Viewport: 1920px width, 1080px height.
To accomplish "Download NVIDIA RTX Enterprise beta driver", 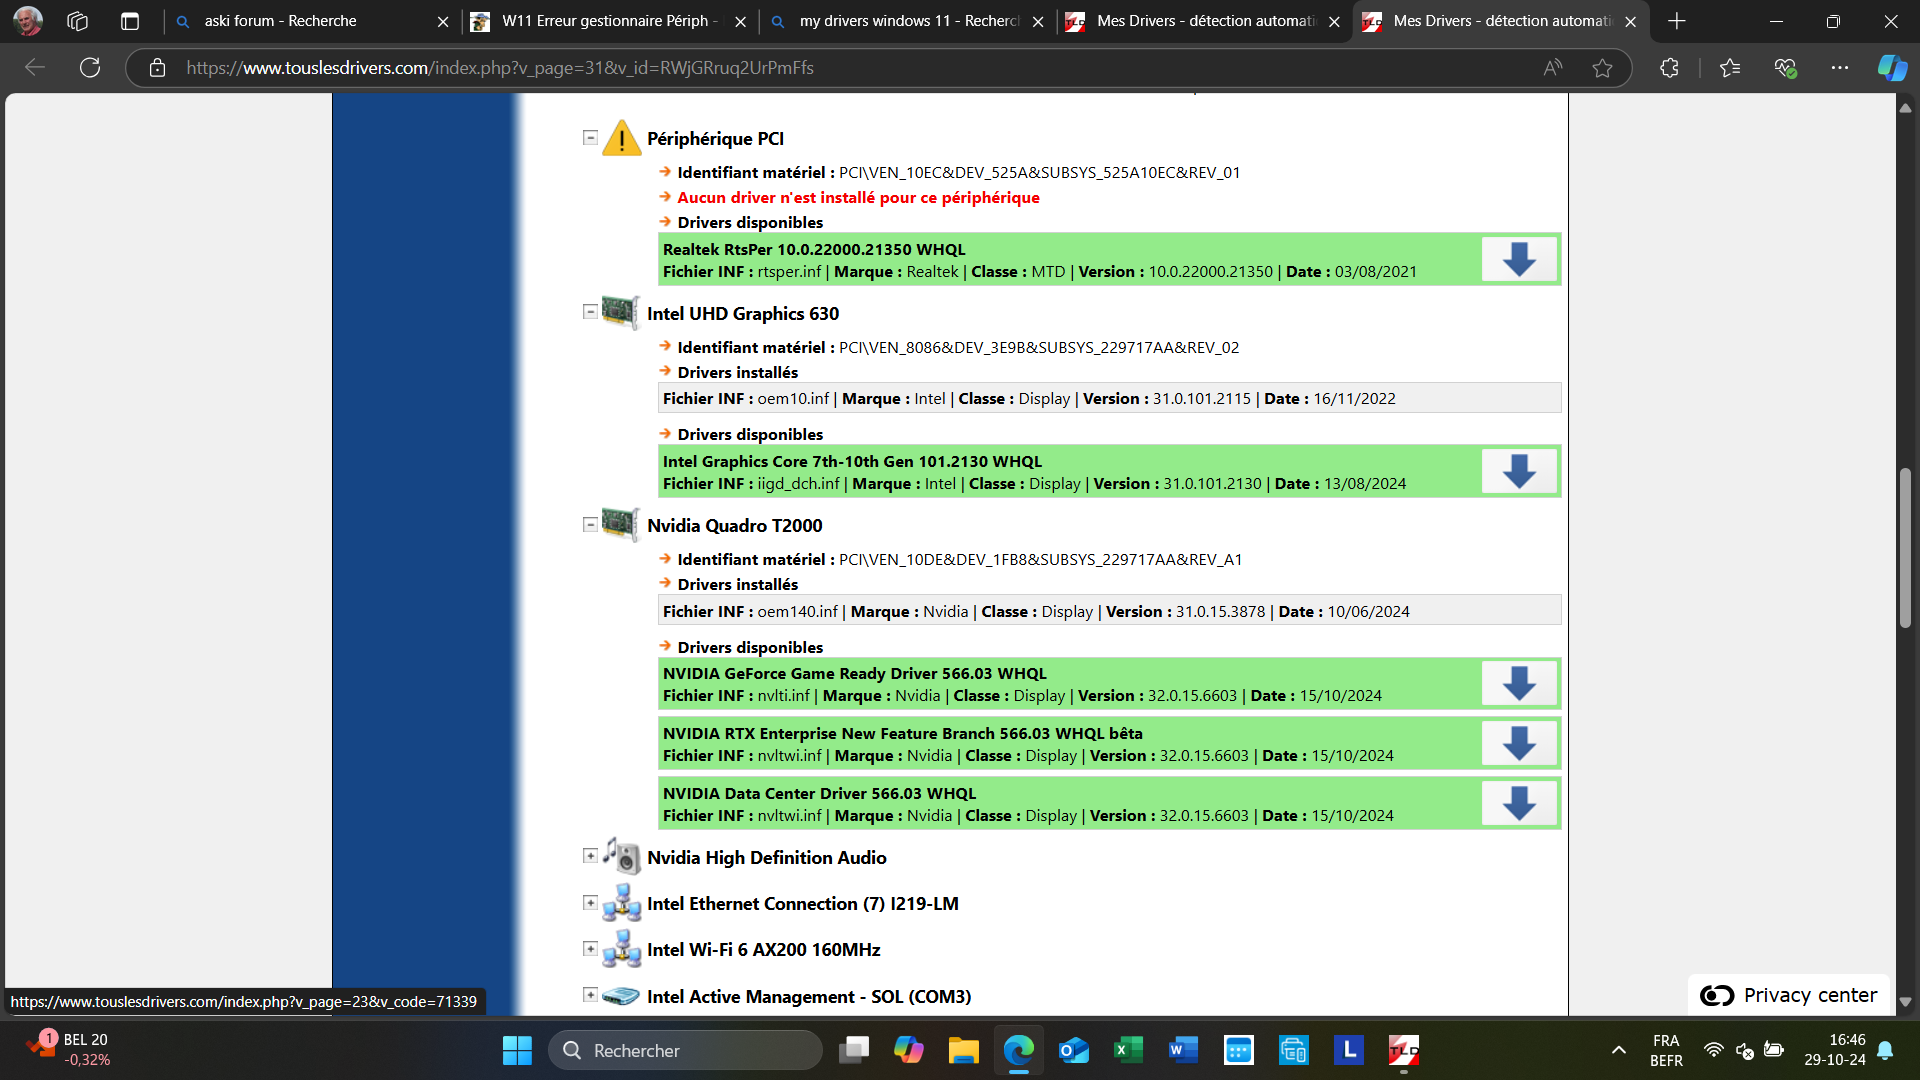I will click(1518, 744).
